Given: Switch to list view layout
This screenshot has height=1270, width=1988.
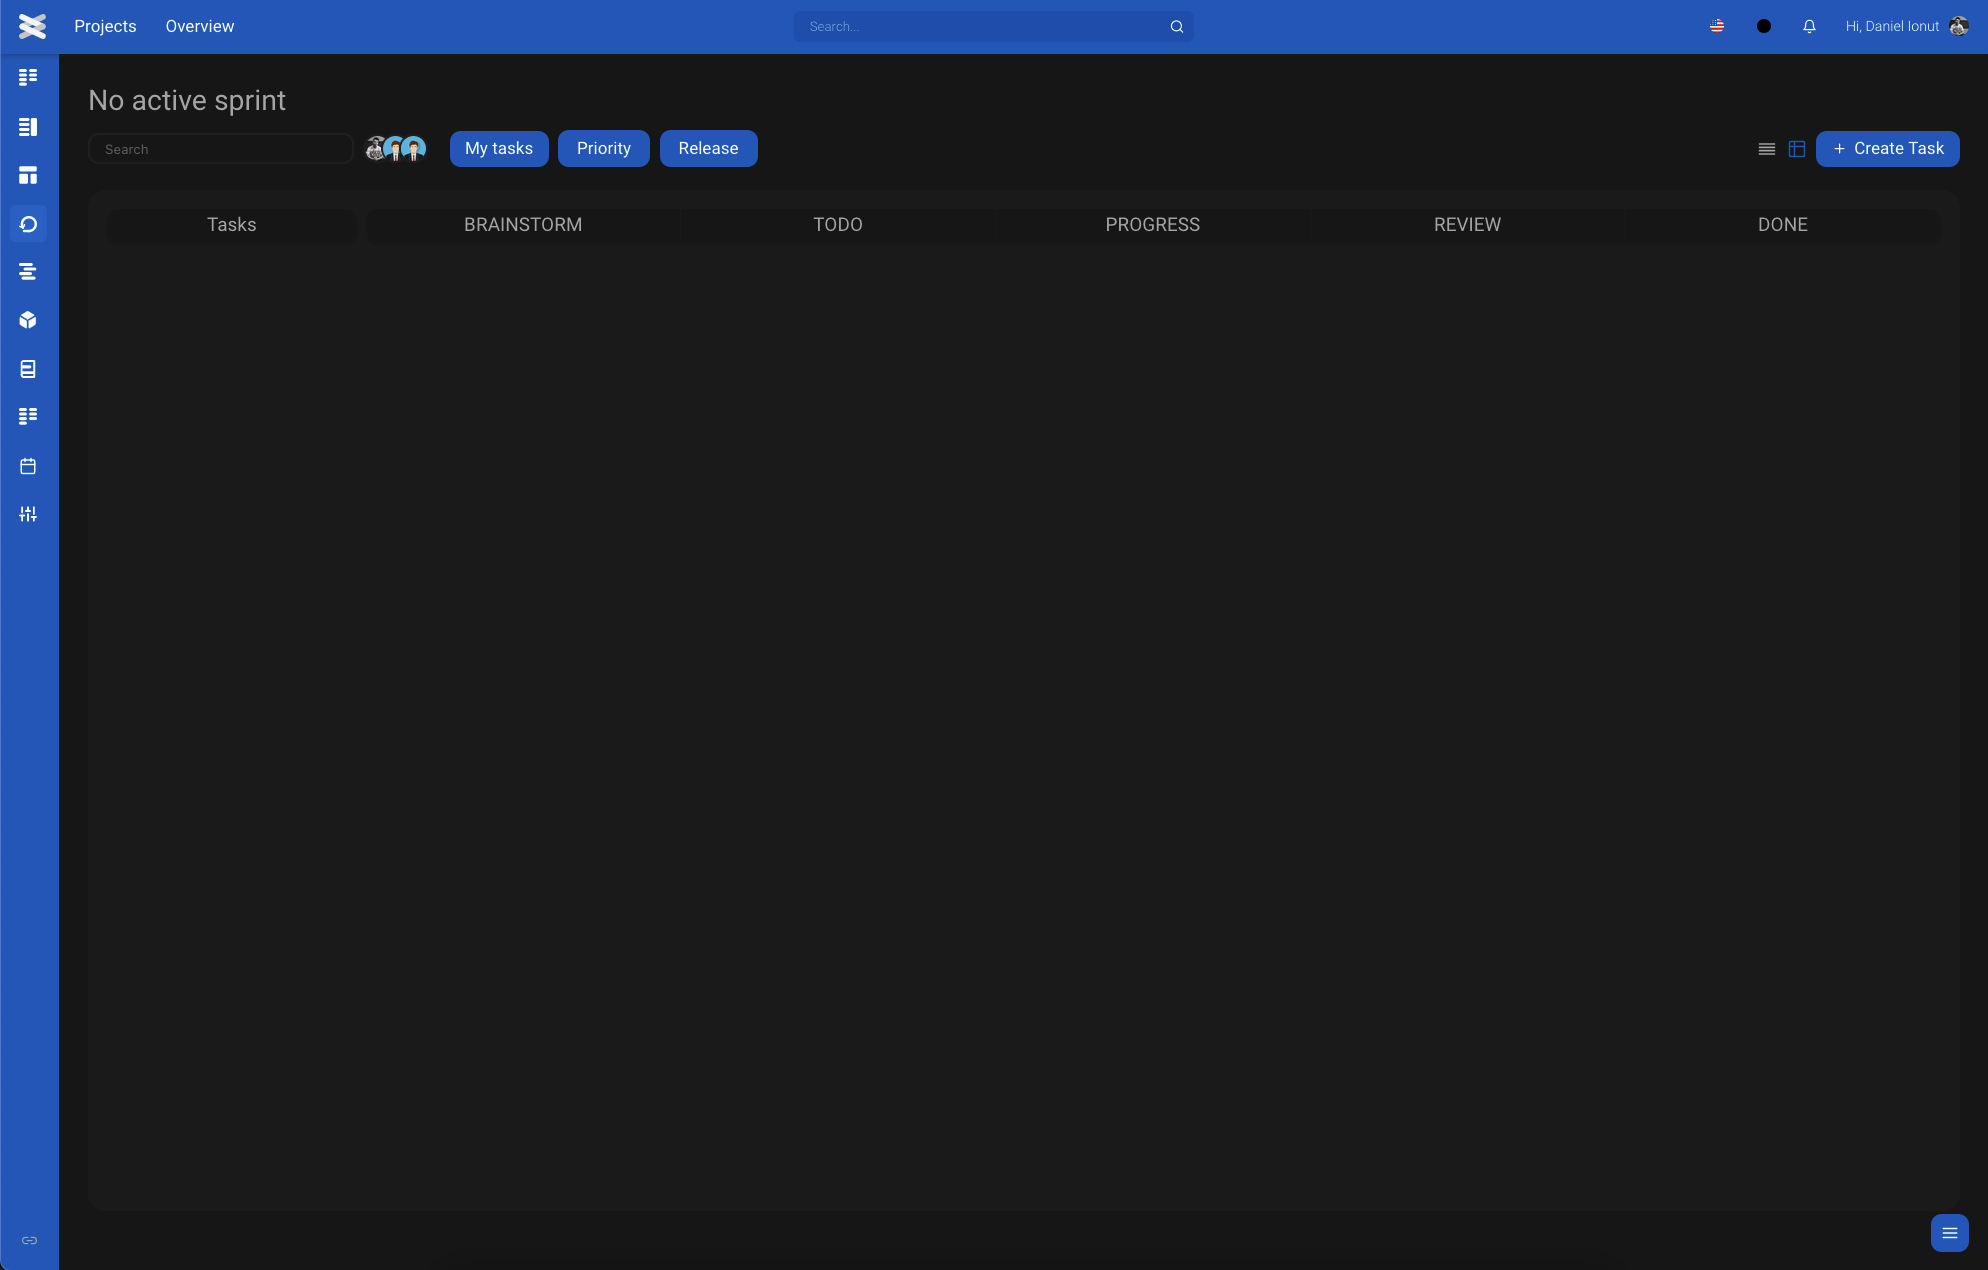Looking at the screenshot, I should click(x=1767, y=149).
